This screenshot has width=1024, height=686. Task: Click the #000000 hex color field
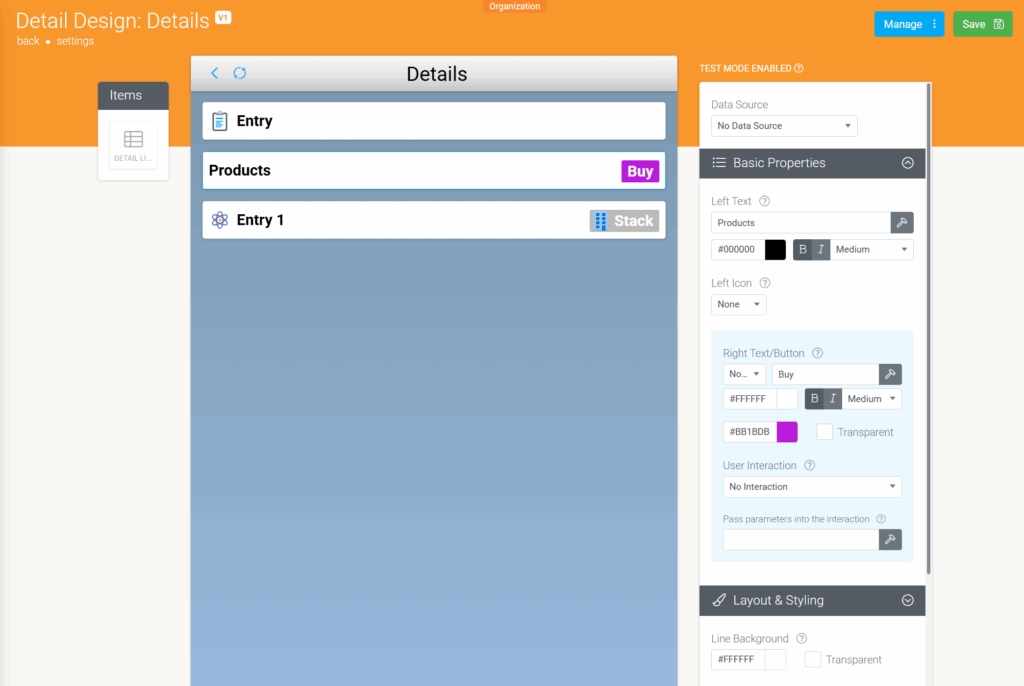coord(738,250)
